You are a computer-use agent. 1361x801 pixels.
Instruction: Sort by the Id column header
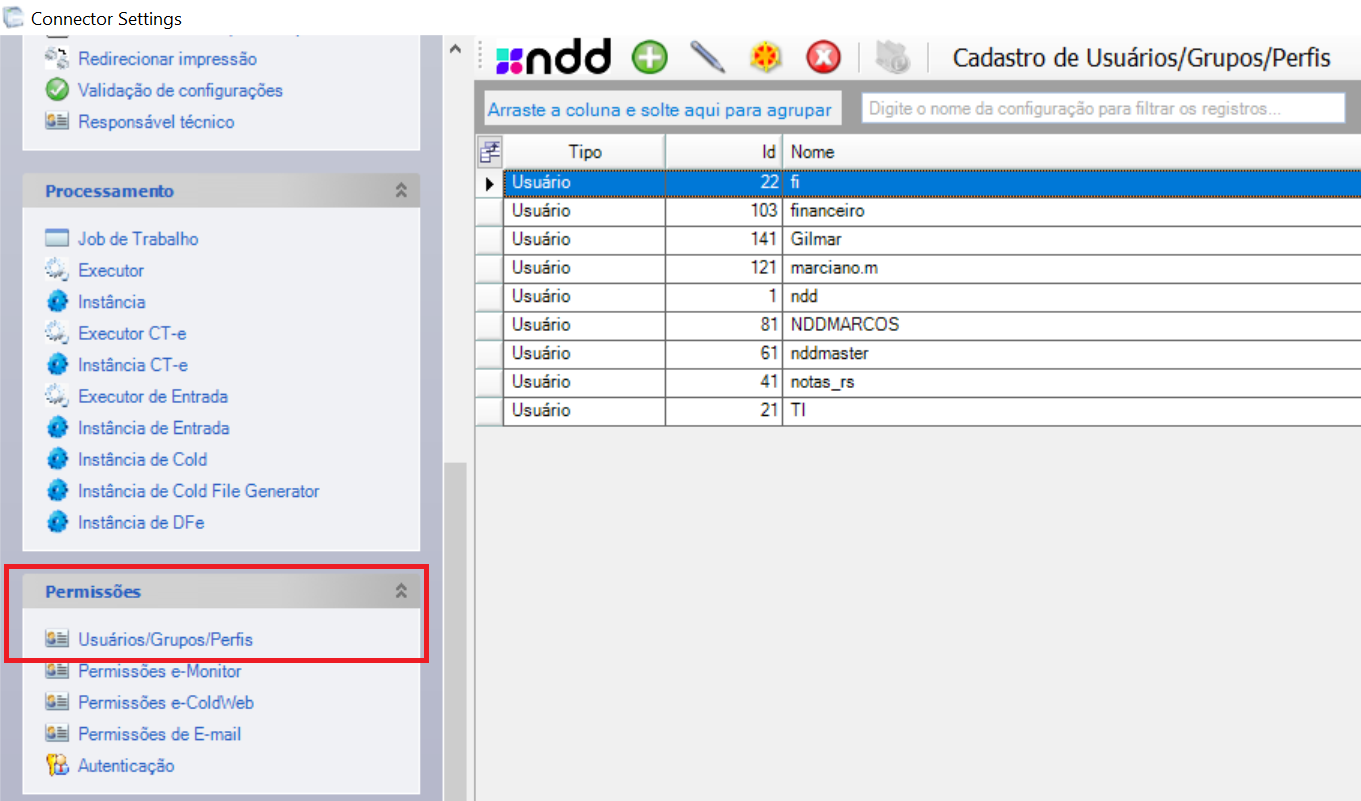724,152
